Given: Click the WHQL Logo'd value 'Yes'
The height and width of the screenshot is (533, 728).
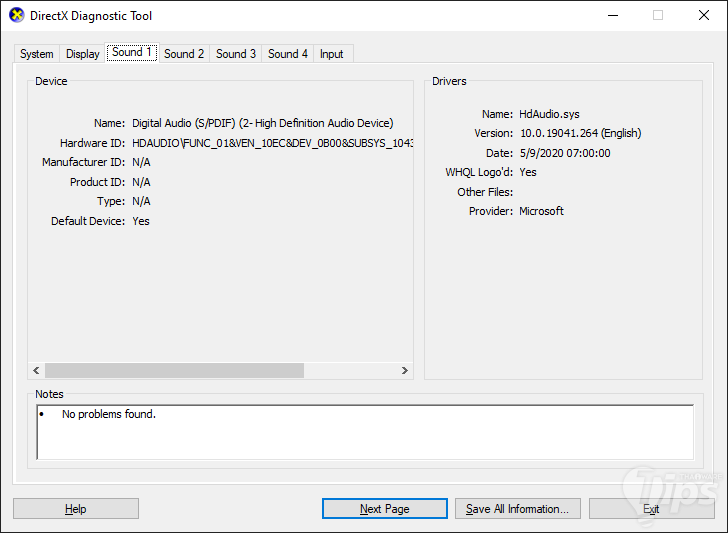Looking at the screenshot, I should tap(528, 172).
